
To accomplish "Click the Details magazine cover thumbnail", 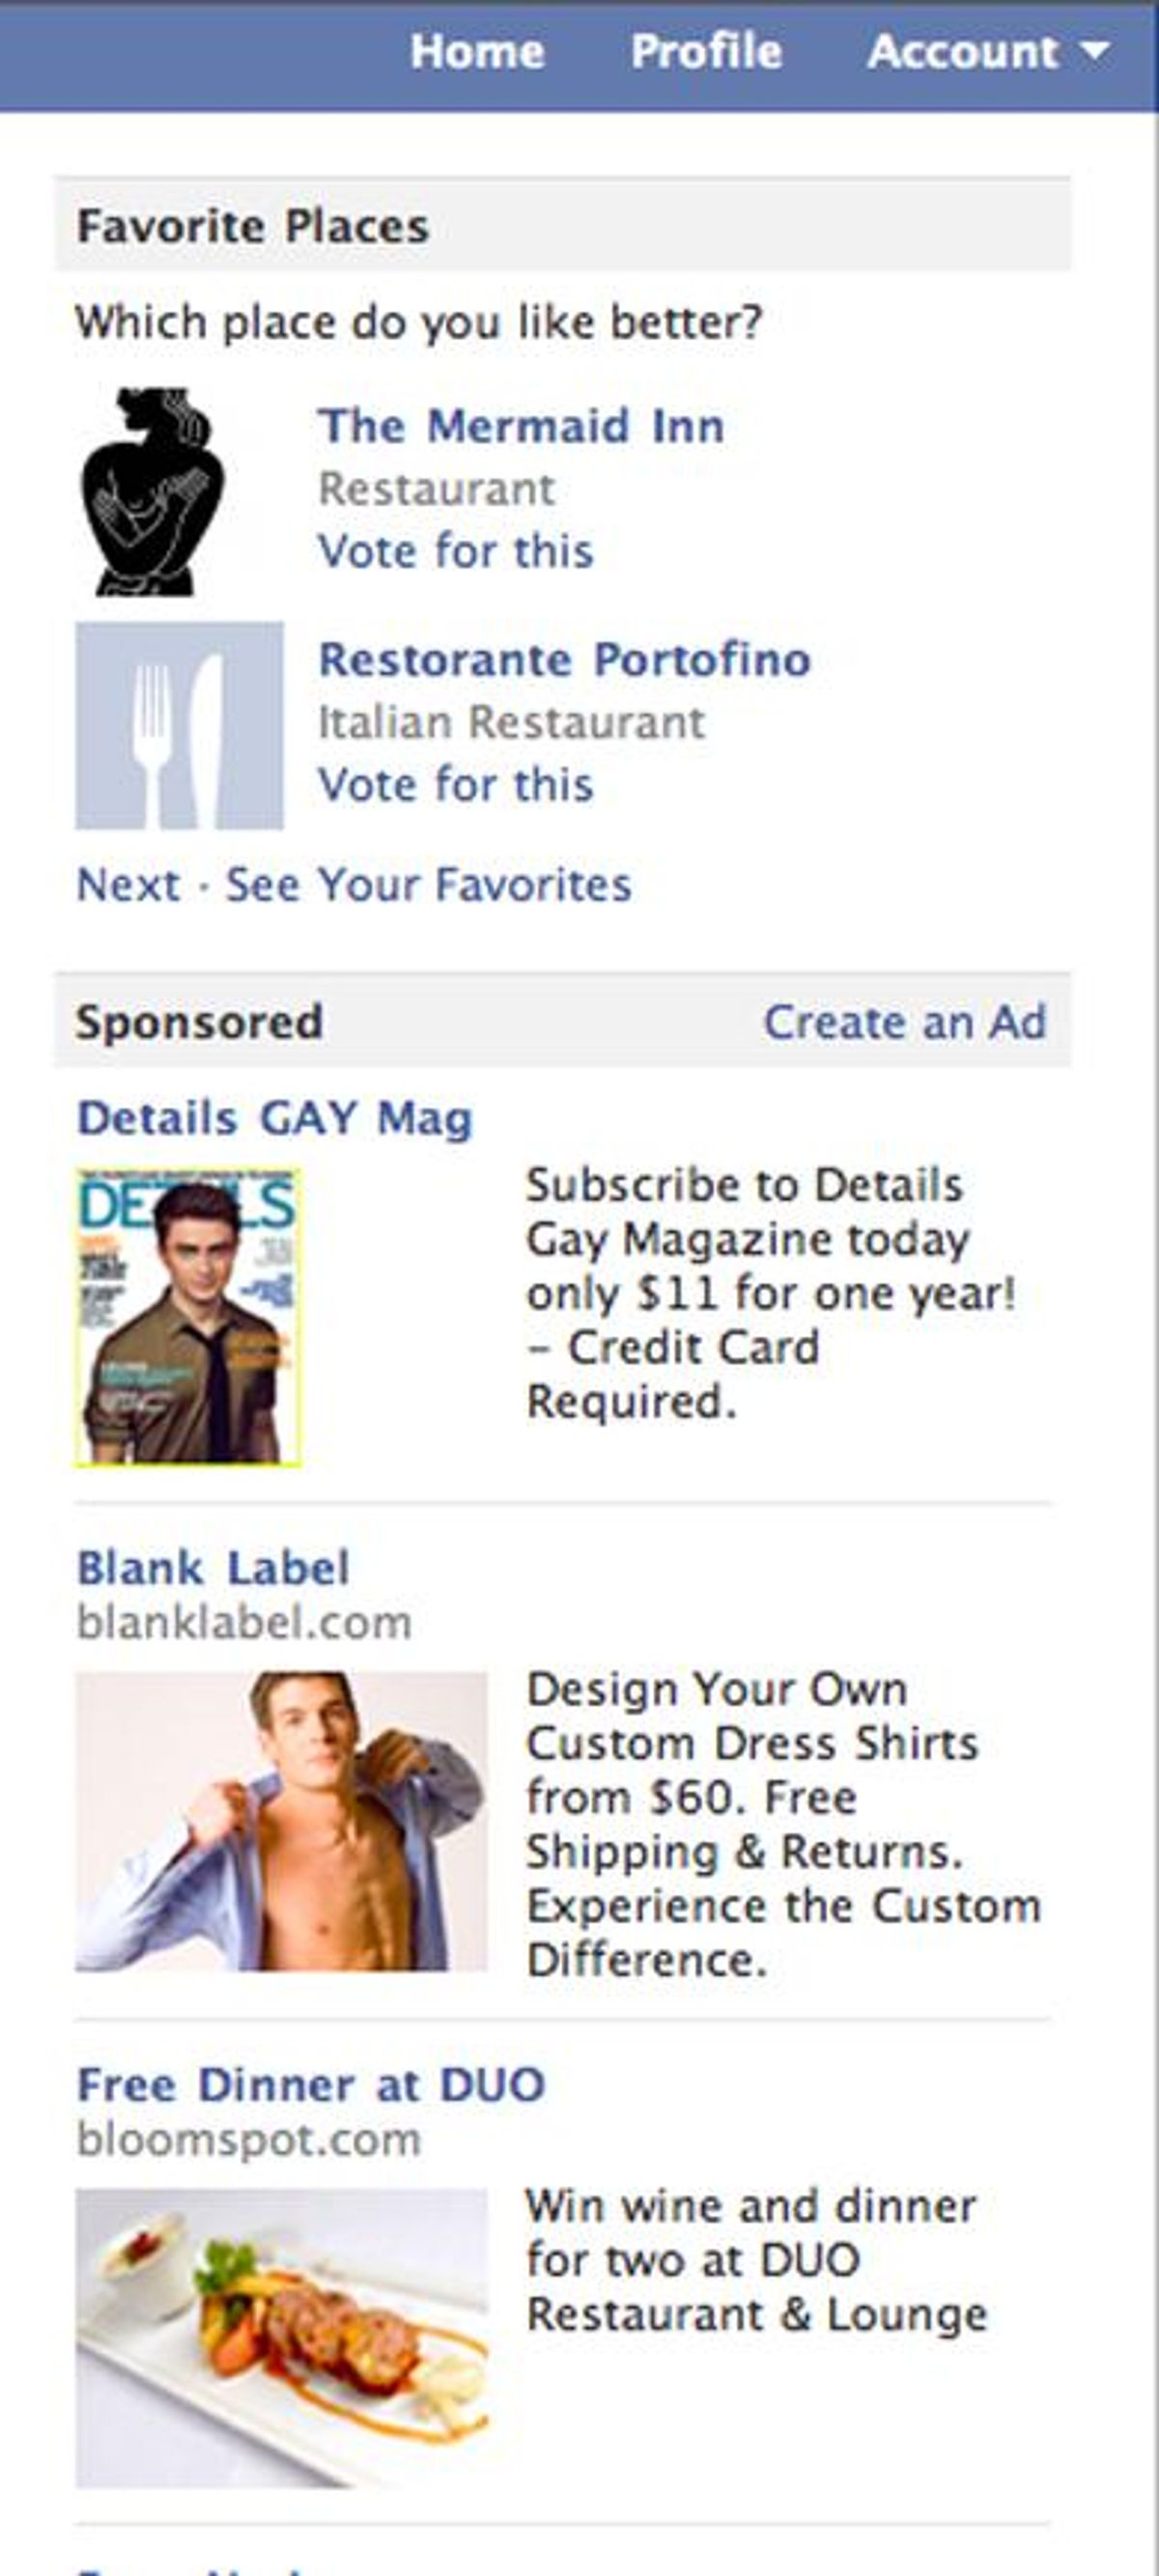I will pos(188,1317).
